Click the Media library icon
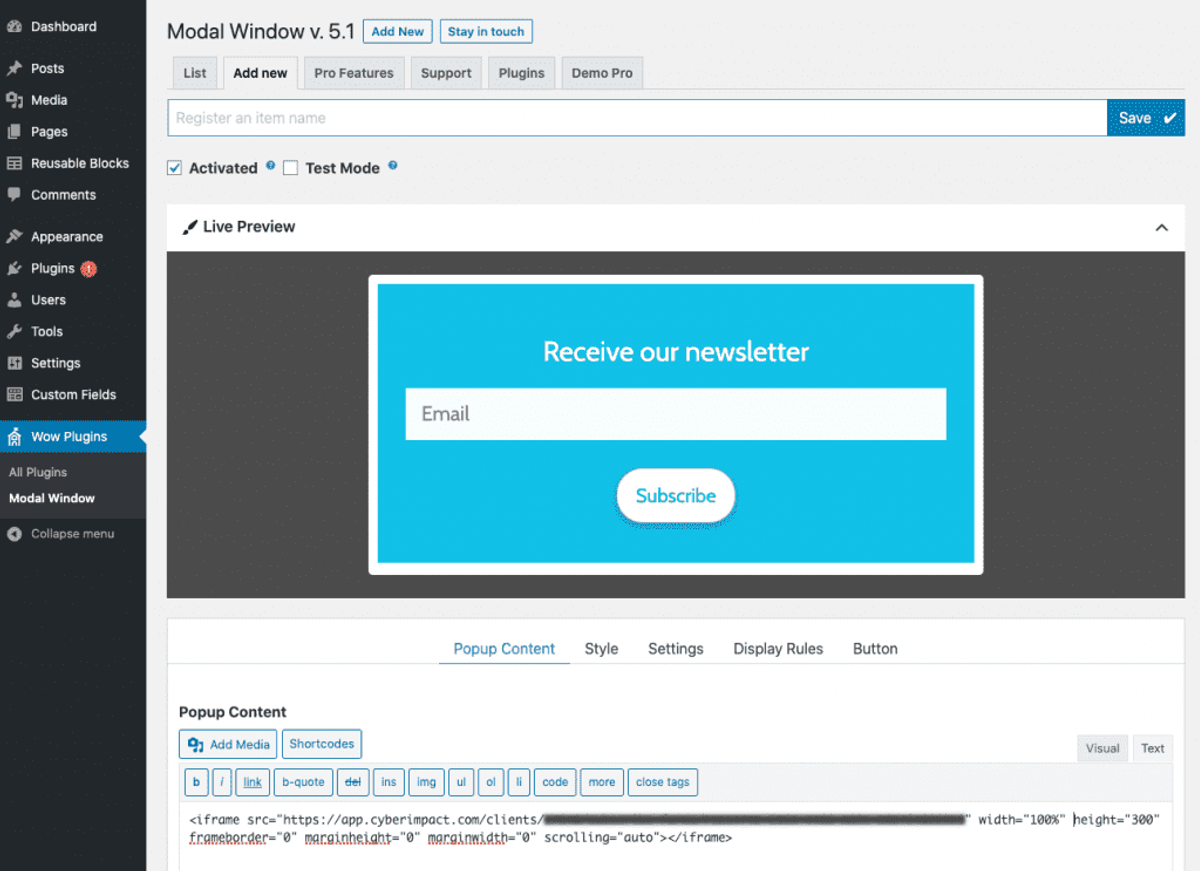The height and width of the screenshot is (871, 1200). (14, 100)
